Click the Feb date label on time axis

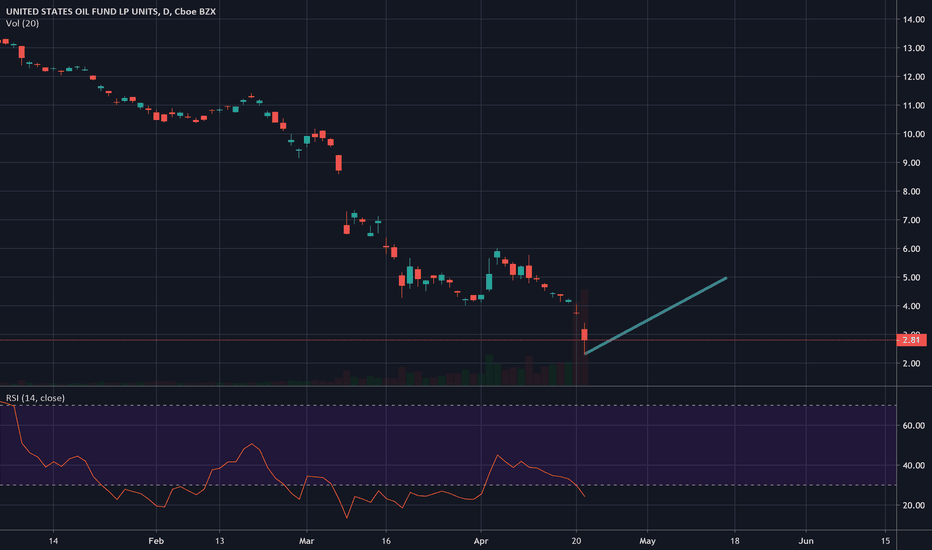point(156,541)
